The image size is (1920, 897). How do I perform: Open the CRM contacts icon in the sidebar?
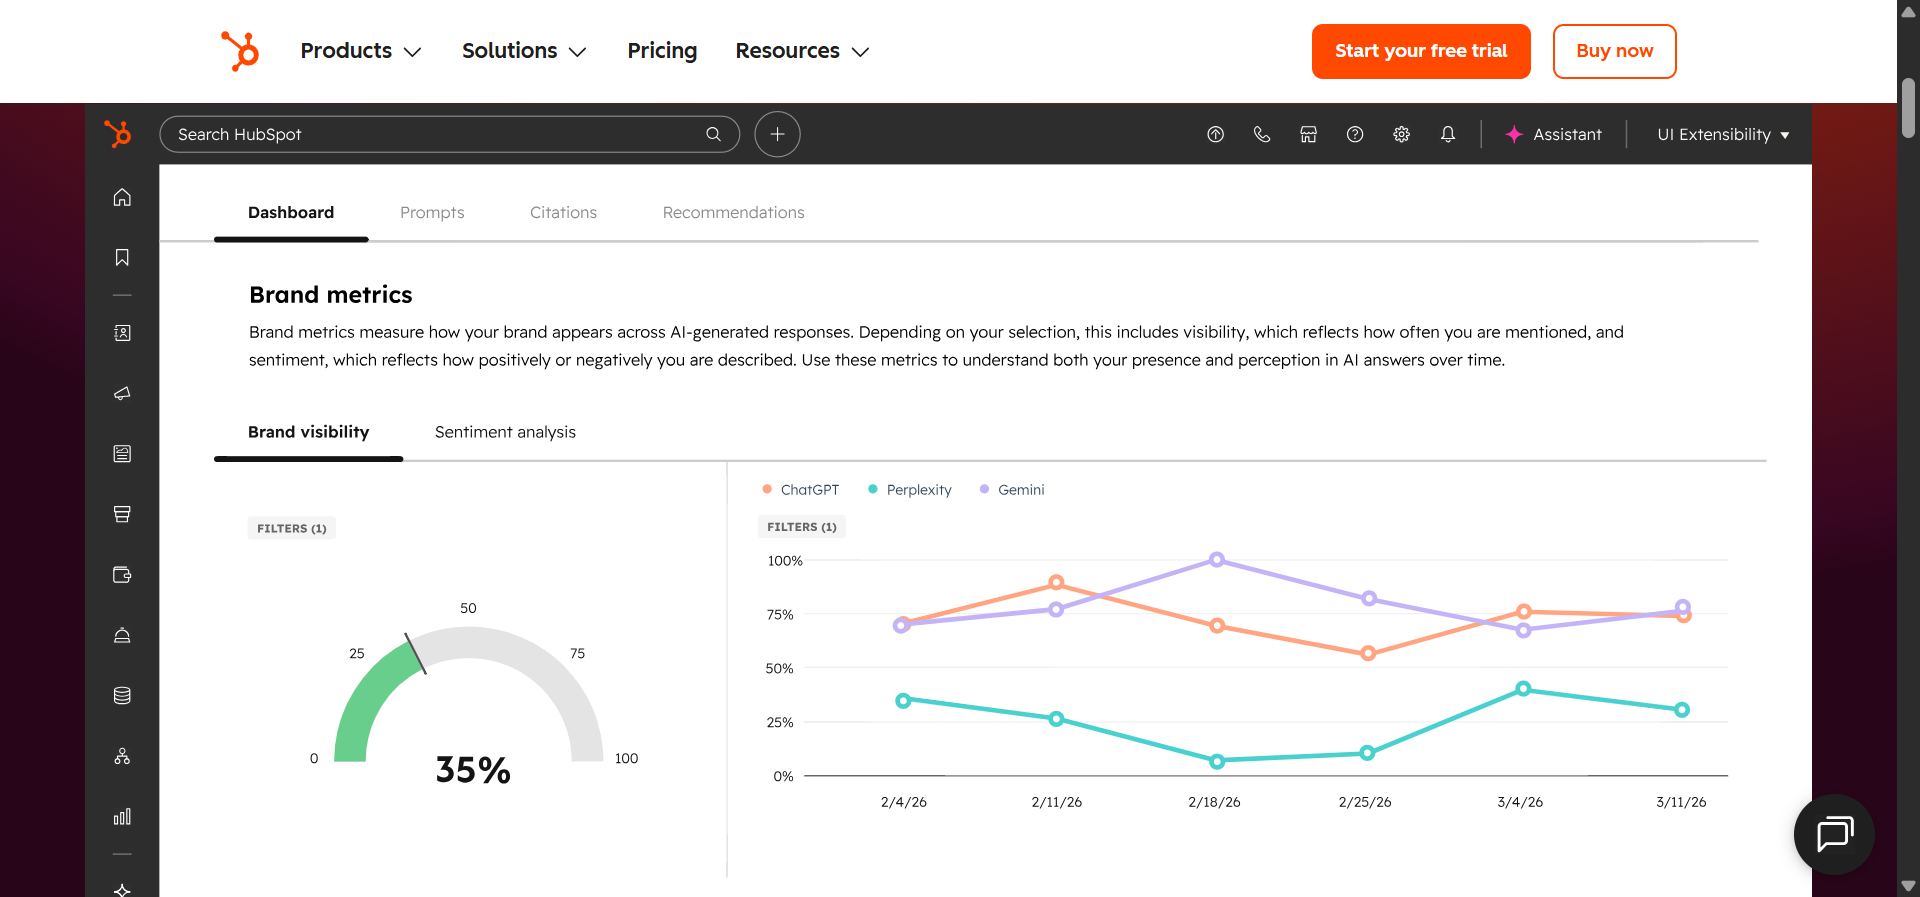point(122,333)
